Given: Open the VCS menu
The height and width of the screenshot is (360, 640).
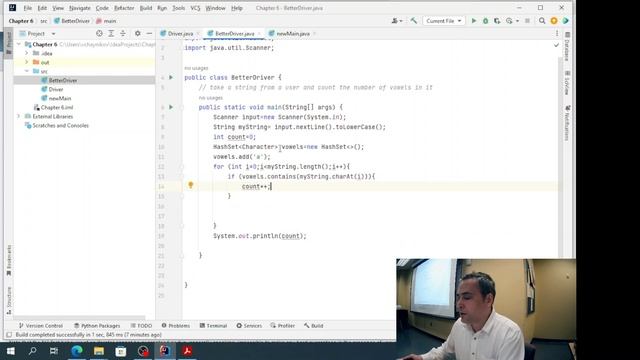Looking at the screenshot, I should pos(195,8).
